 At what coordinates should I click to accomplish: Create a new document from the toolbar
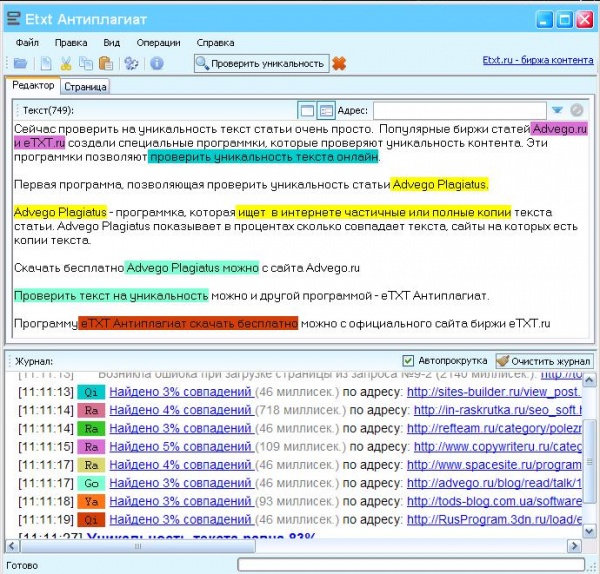click(46, 63)
